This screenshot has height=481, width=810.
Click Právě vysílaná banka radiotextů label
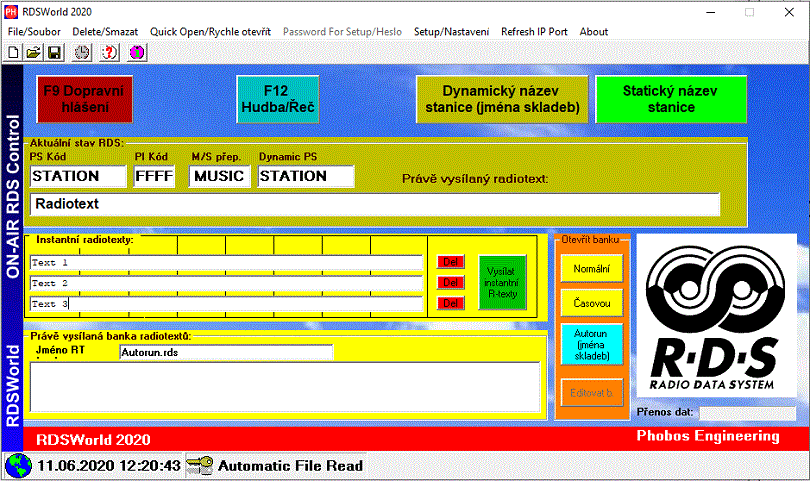coord(111,336)
